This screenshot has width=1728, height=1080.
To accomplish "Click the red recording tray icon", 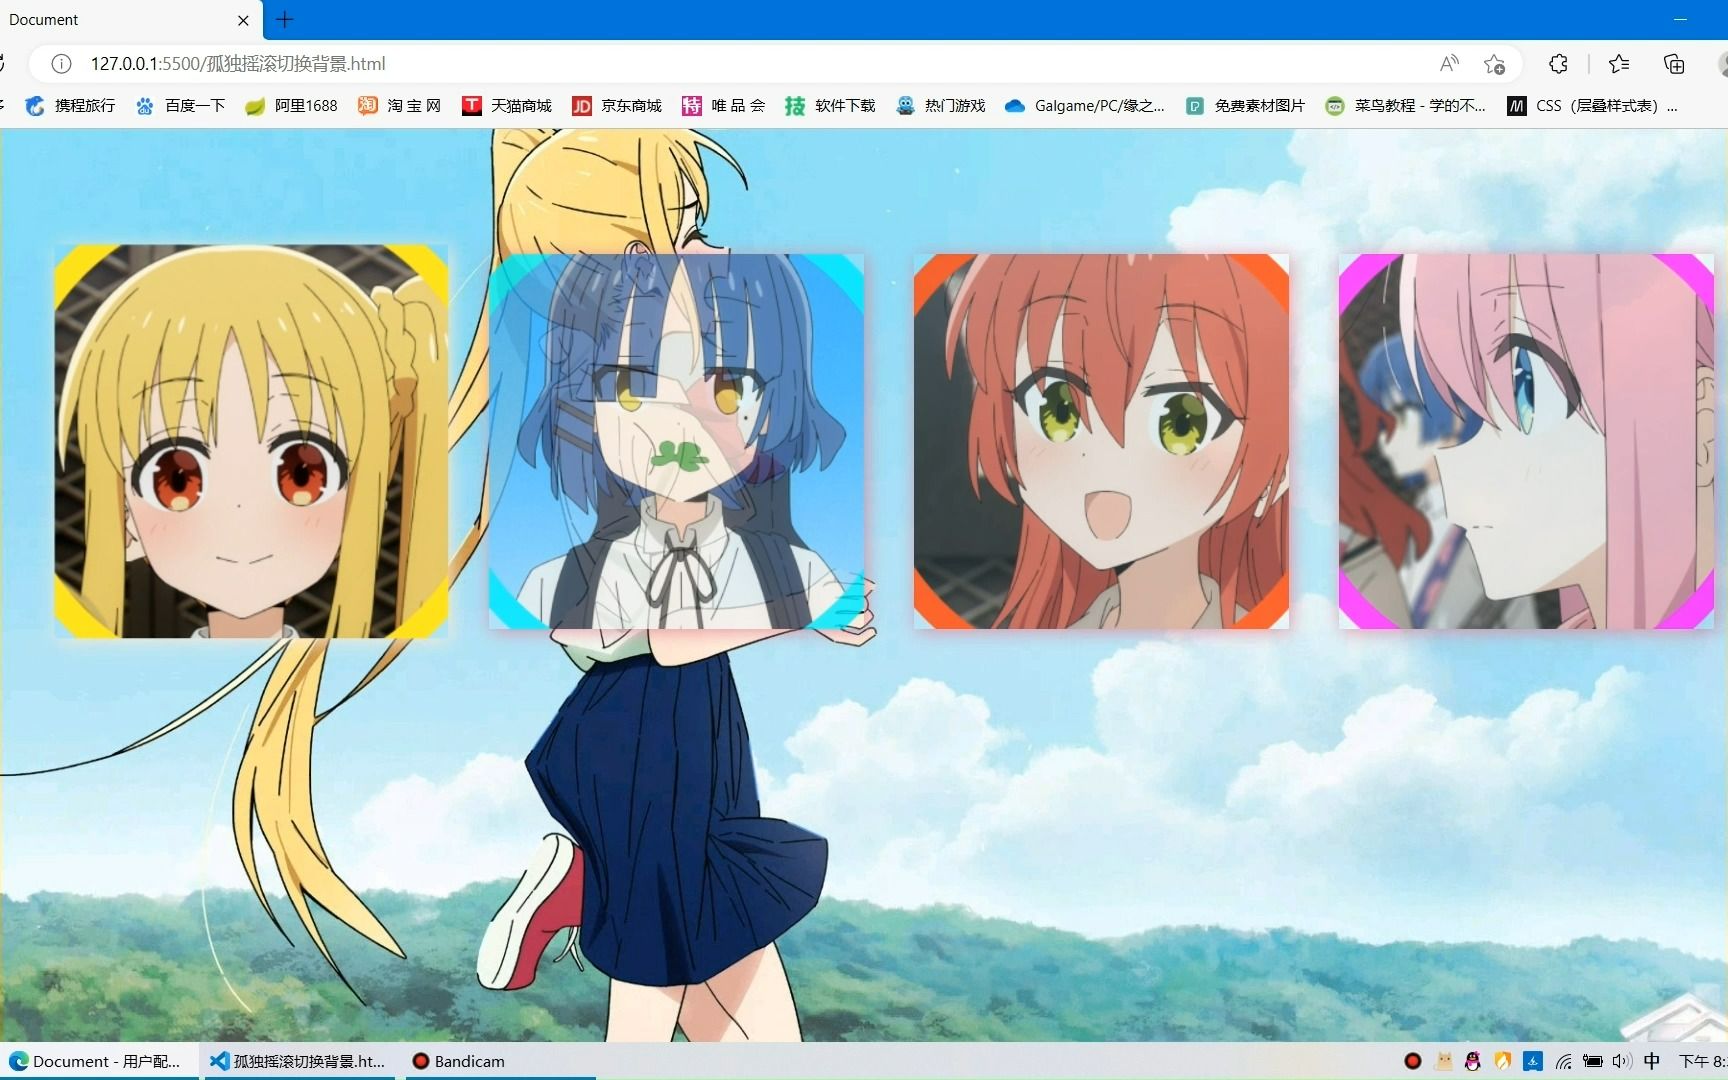I will pos(1413,1061).
